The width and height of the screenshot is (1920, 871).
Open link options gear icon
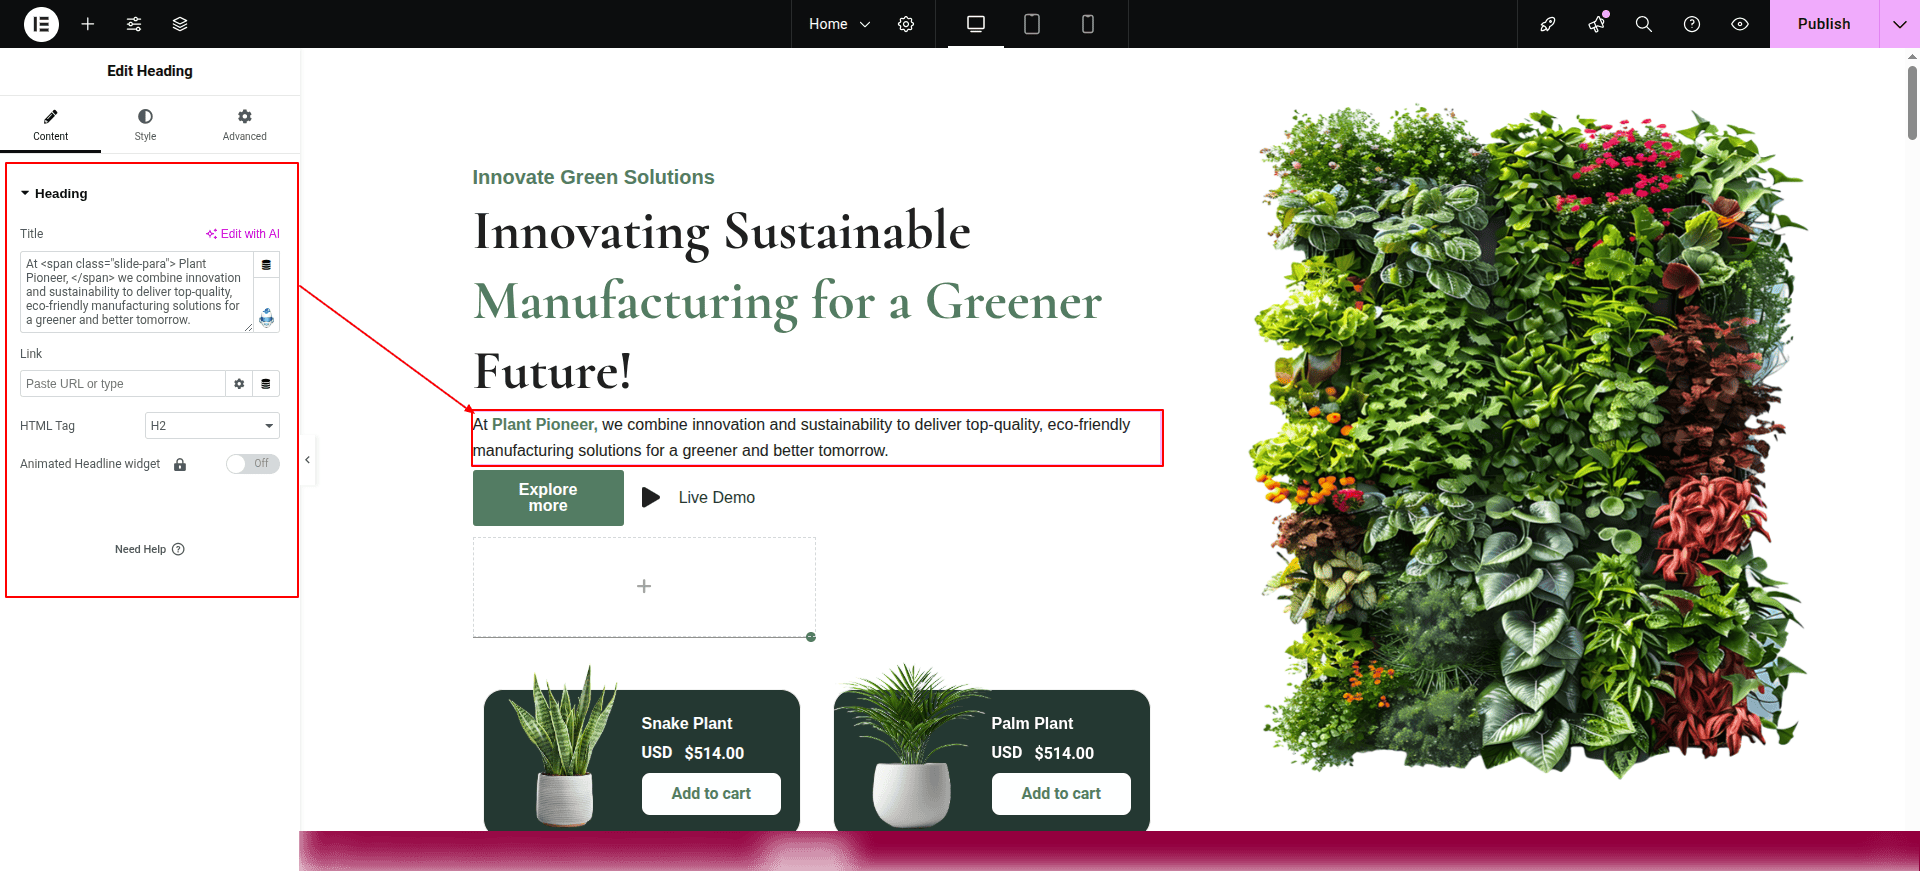[x=239, y=384]
